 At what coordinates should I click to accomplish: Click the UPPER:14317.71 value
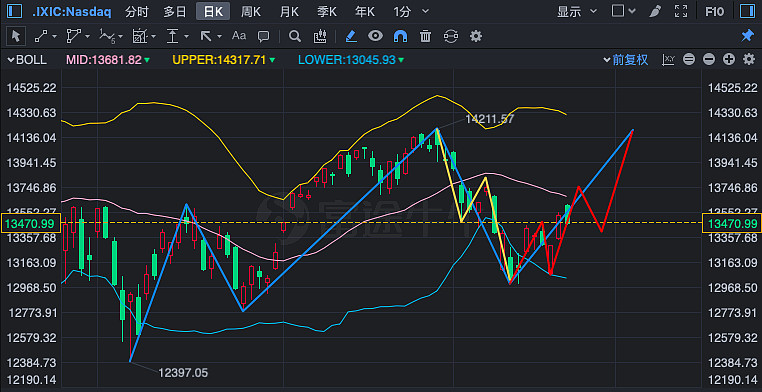click(220, 60)
